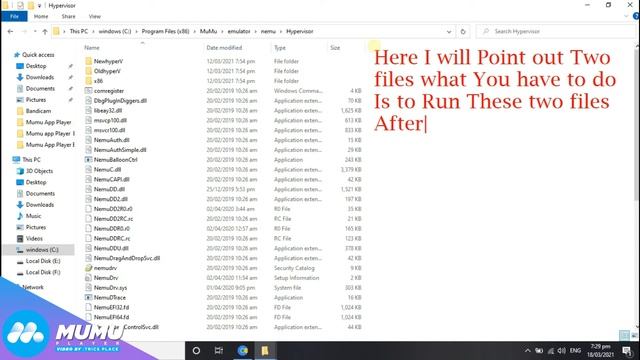Select 'Program Files (x86)' breadcrumb segment
Image resolution: width=640 pixels, height=360 pixels.
[165, 31]
